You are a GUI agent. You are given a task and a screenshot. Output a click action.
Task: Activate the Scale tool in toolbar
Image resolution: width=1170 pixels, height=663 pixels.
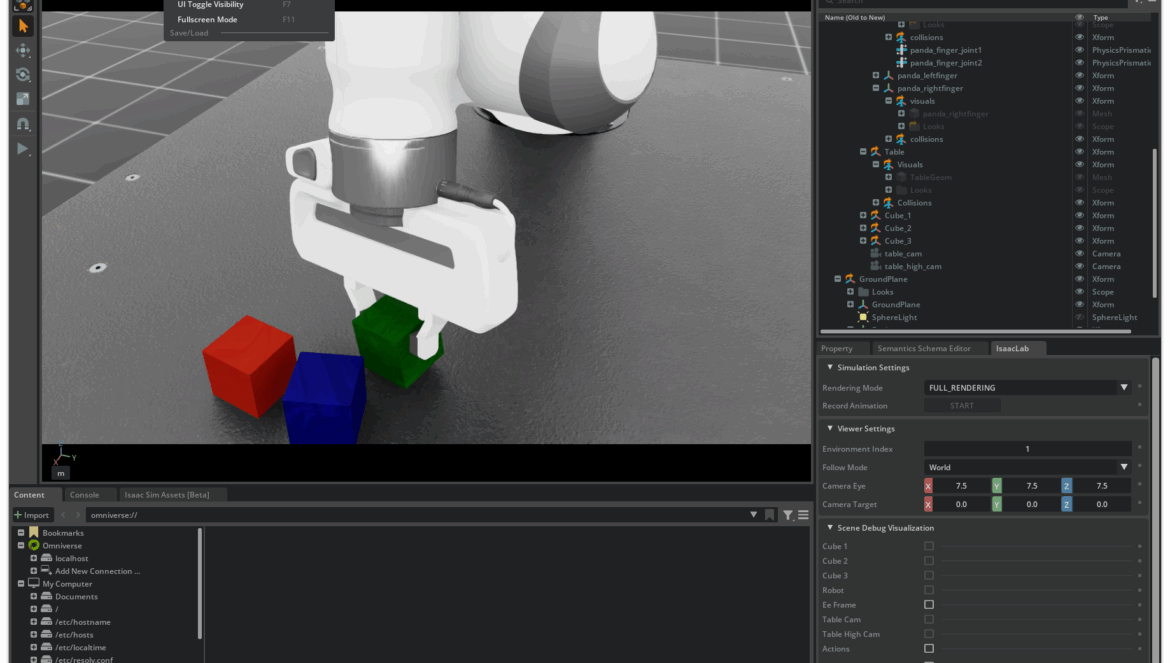[22, 100]
